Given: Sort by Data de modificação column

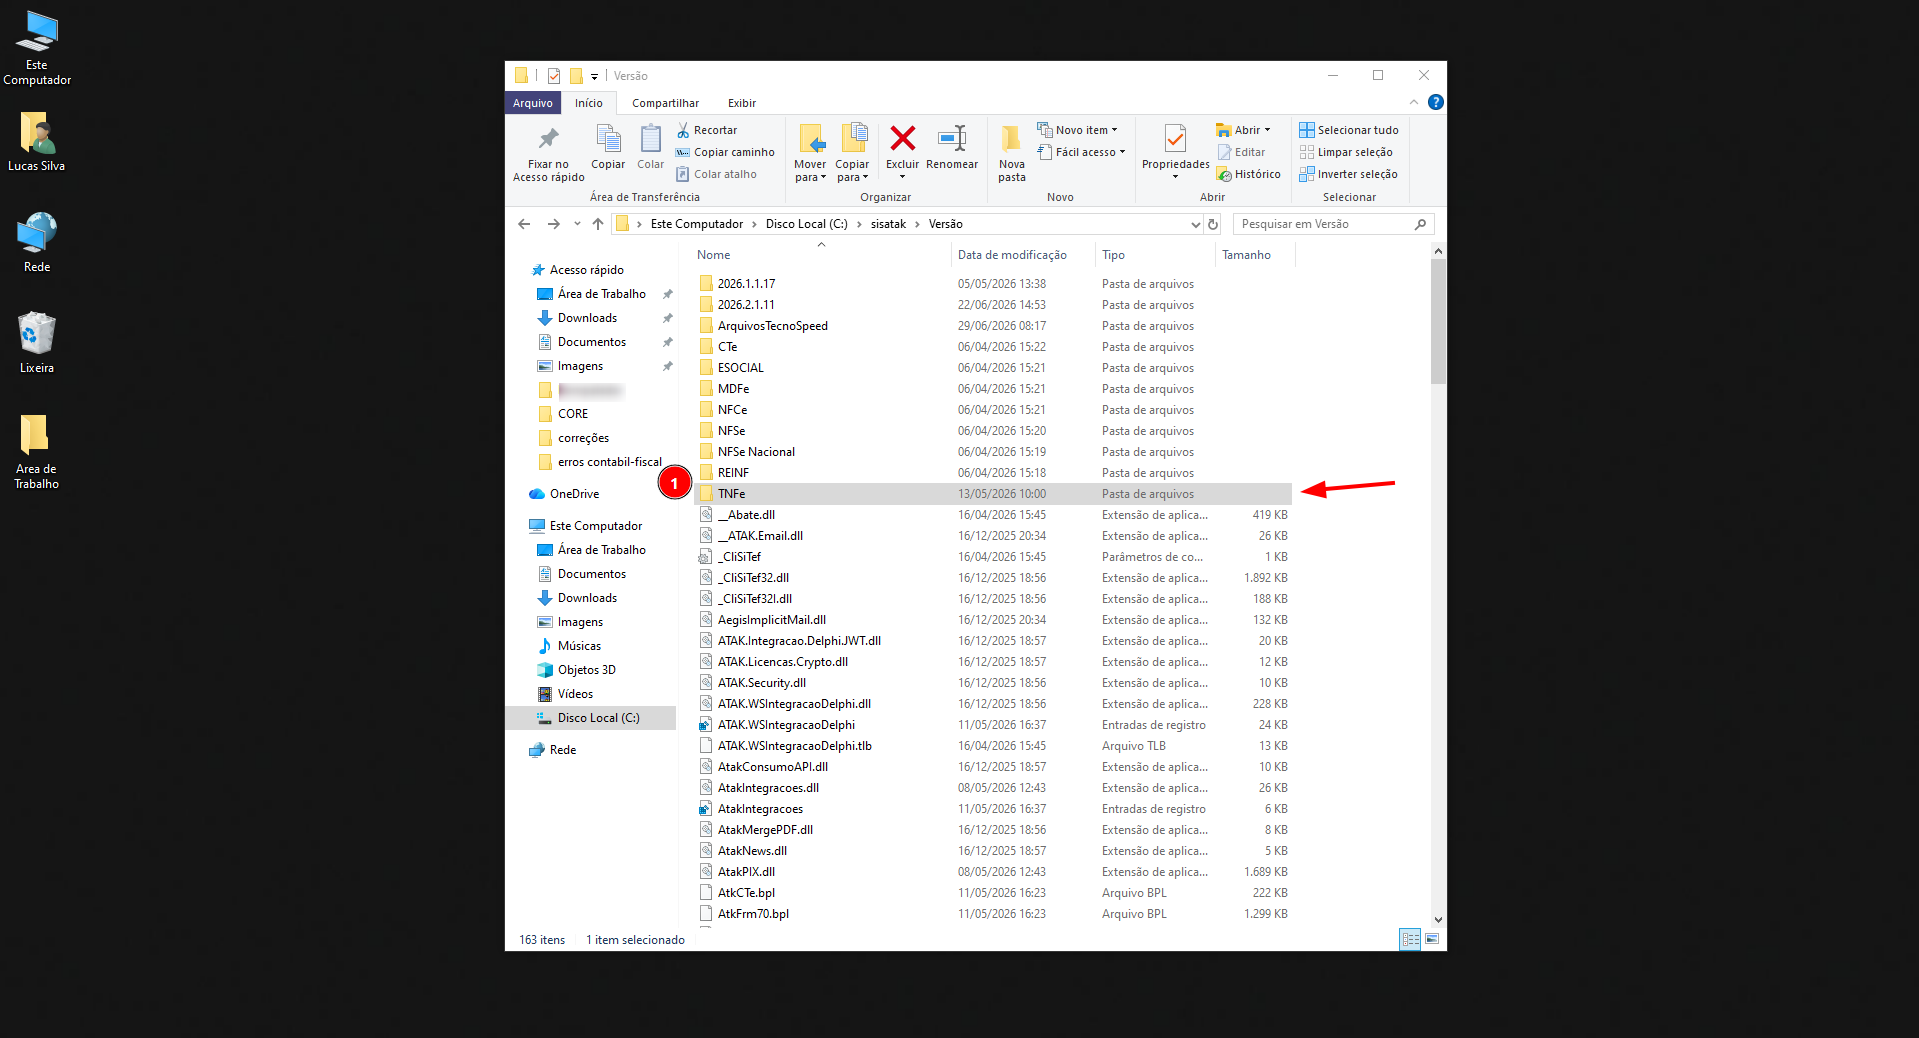Looking at the screenshot, I should click(1022, 255).
